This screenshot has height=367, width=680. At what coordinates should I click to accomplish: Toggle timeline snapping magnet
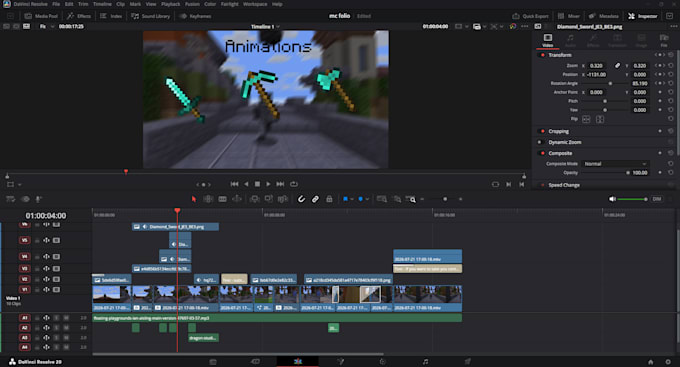pyautogui.click(x=301, y=199)
